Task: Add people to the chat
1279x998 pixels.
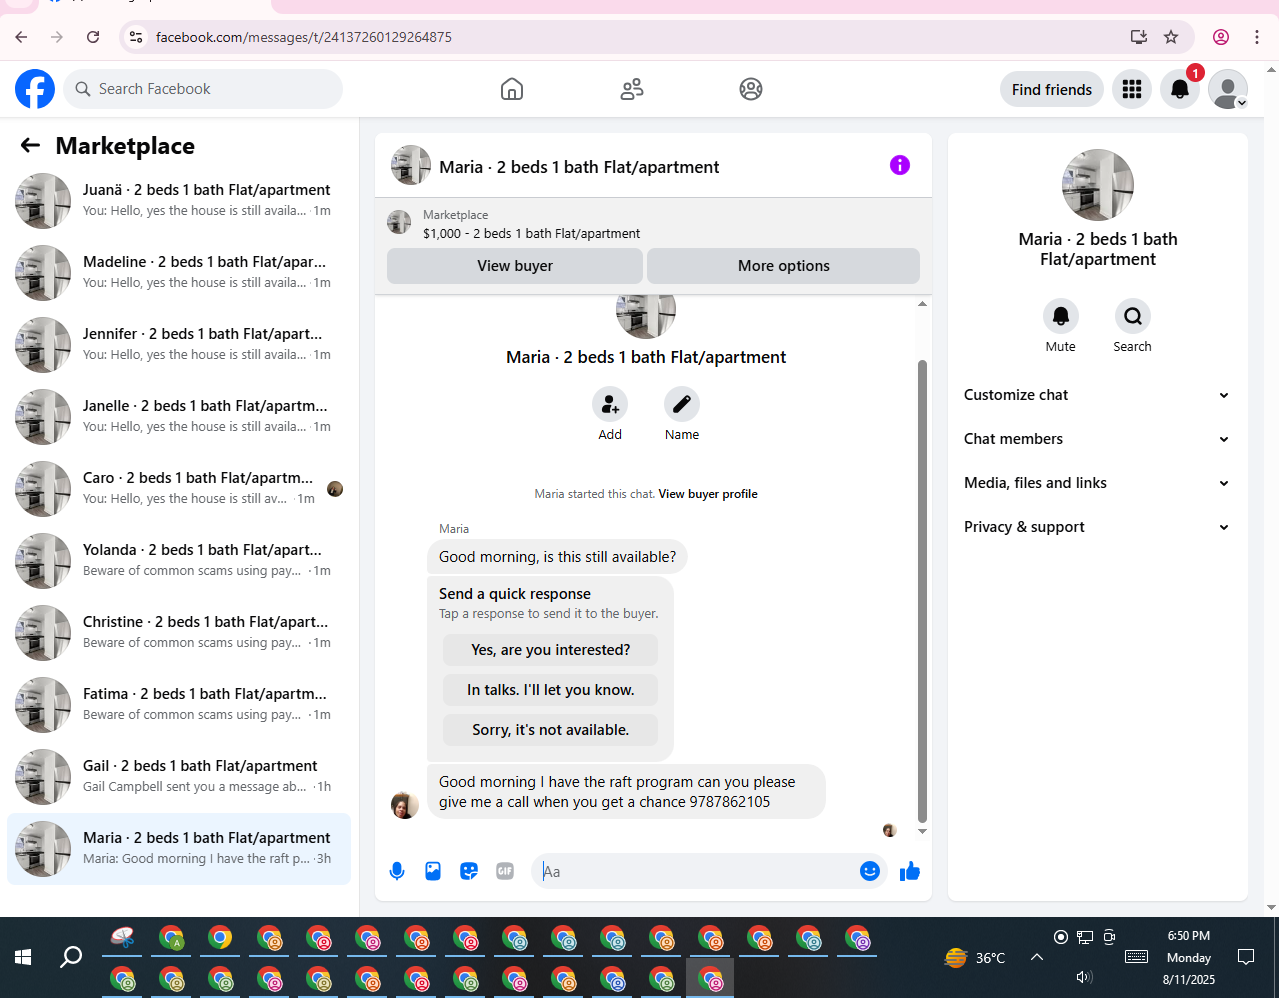Action: pyautogui.click(x=610, y=404)
